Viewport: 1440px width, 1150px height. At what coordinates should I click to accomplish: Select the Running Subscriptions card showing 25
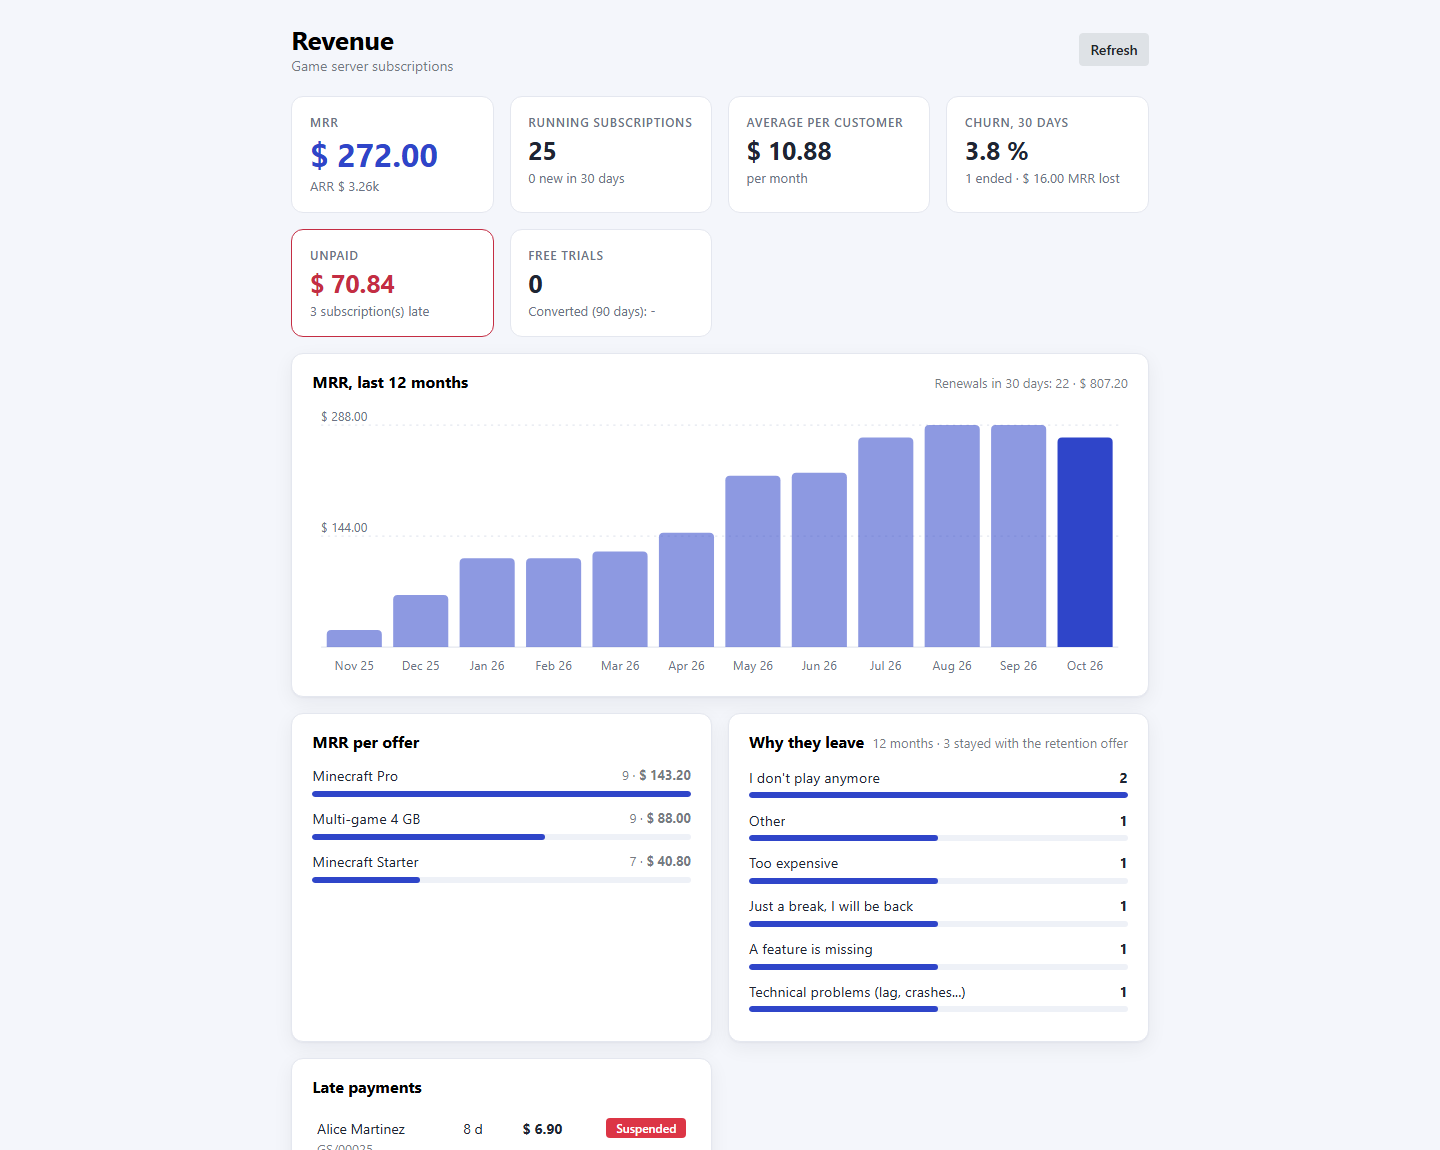[x=611, y=154]
